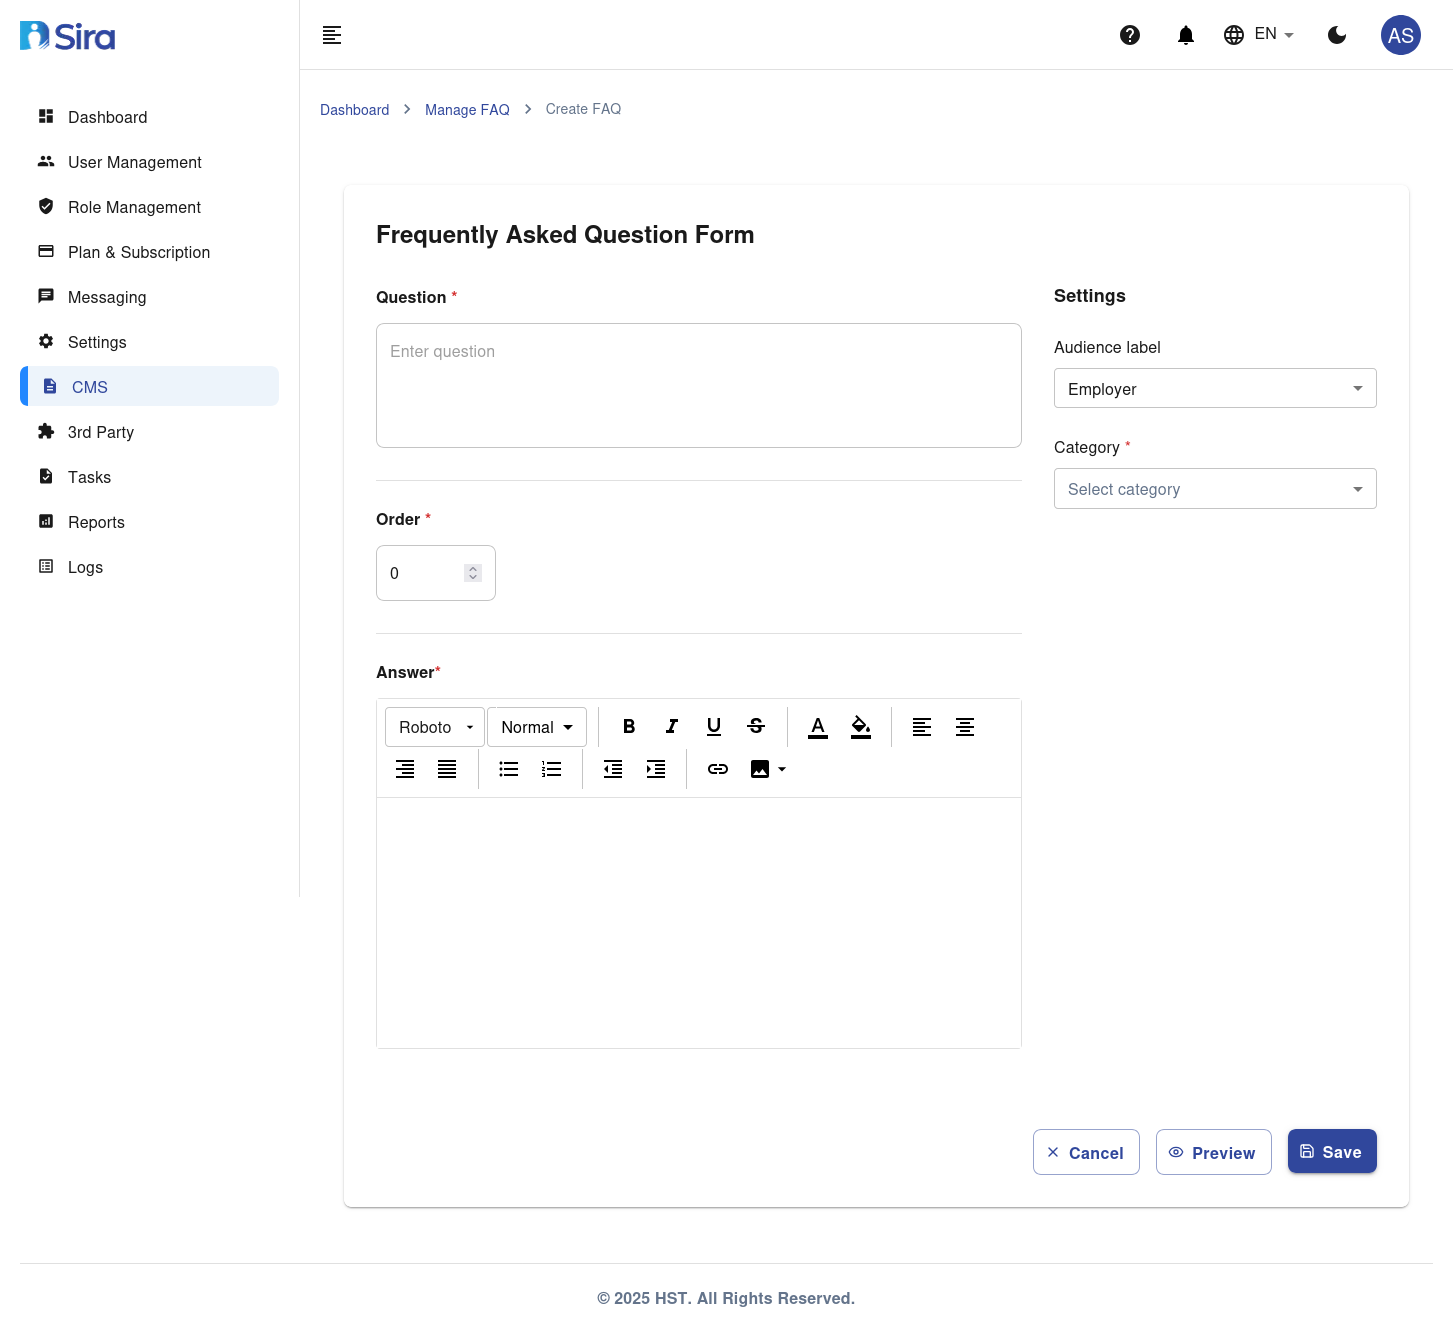1453x1330 pixels.
Task: Navigate to Role Management in the sidebar
Action: coord(134,207)
